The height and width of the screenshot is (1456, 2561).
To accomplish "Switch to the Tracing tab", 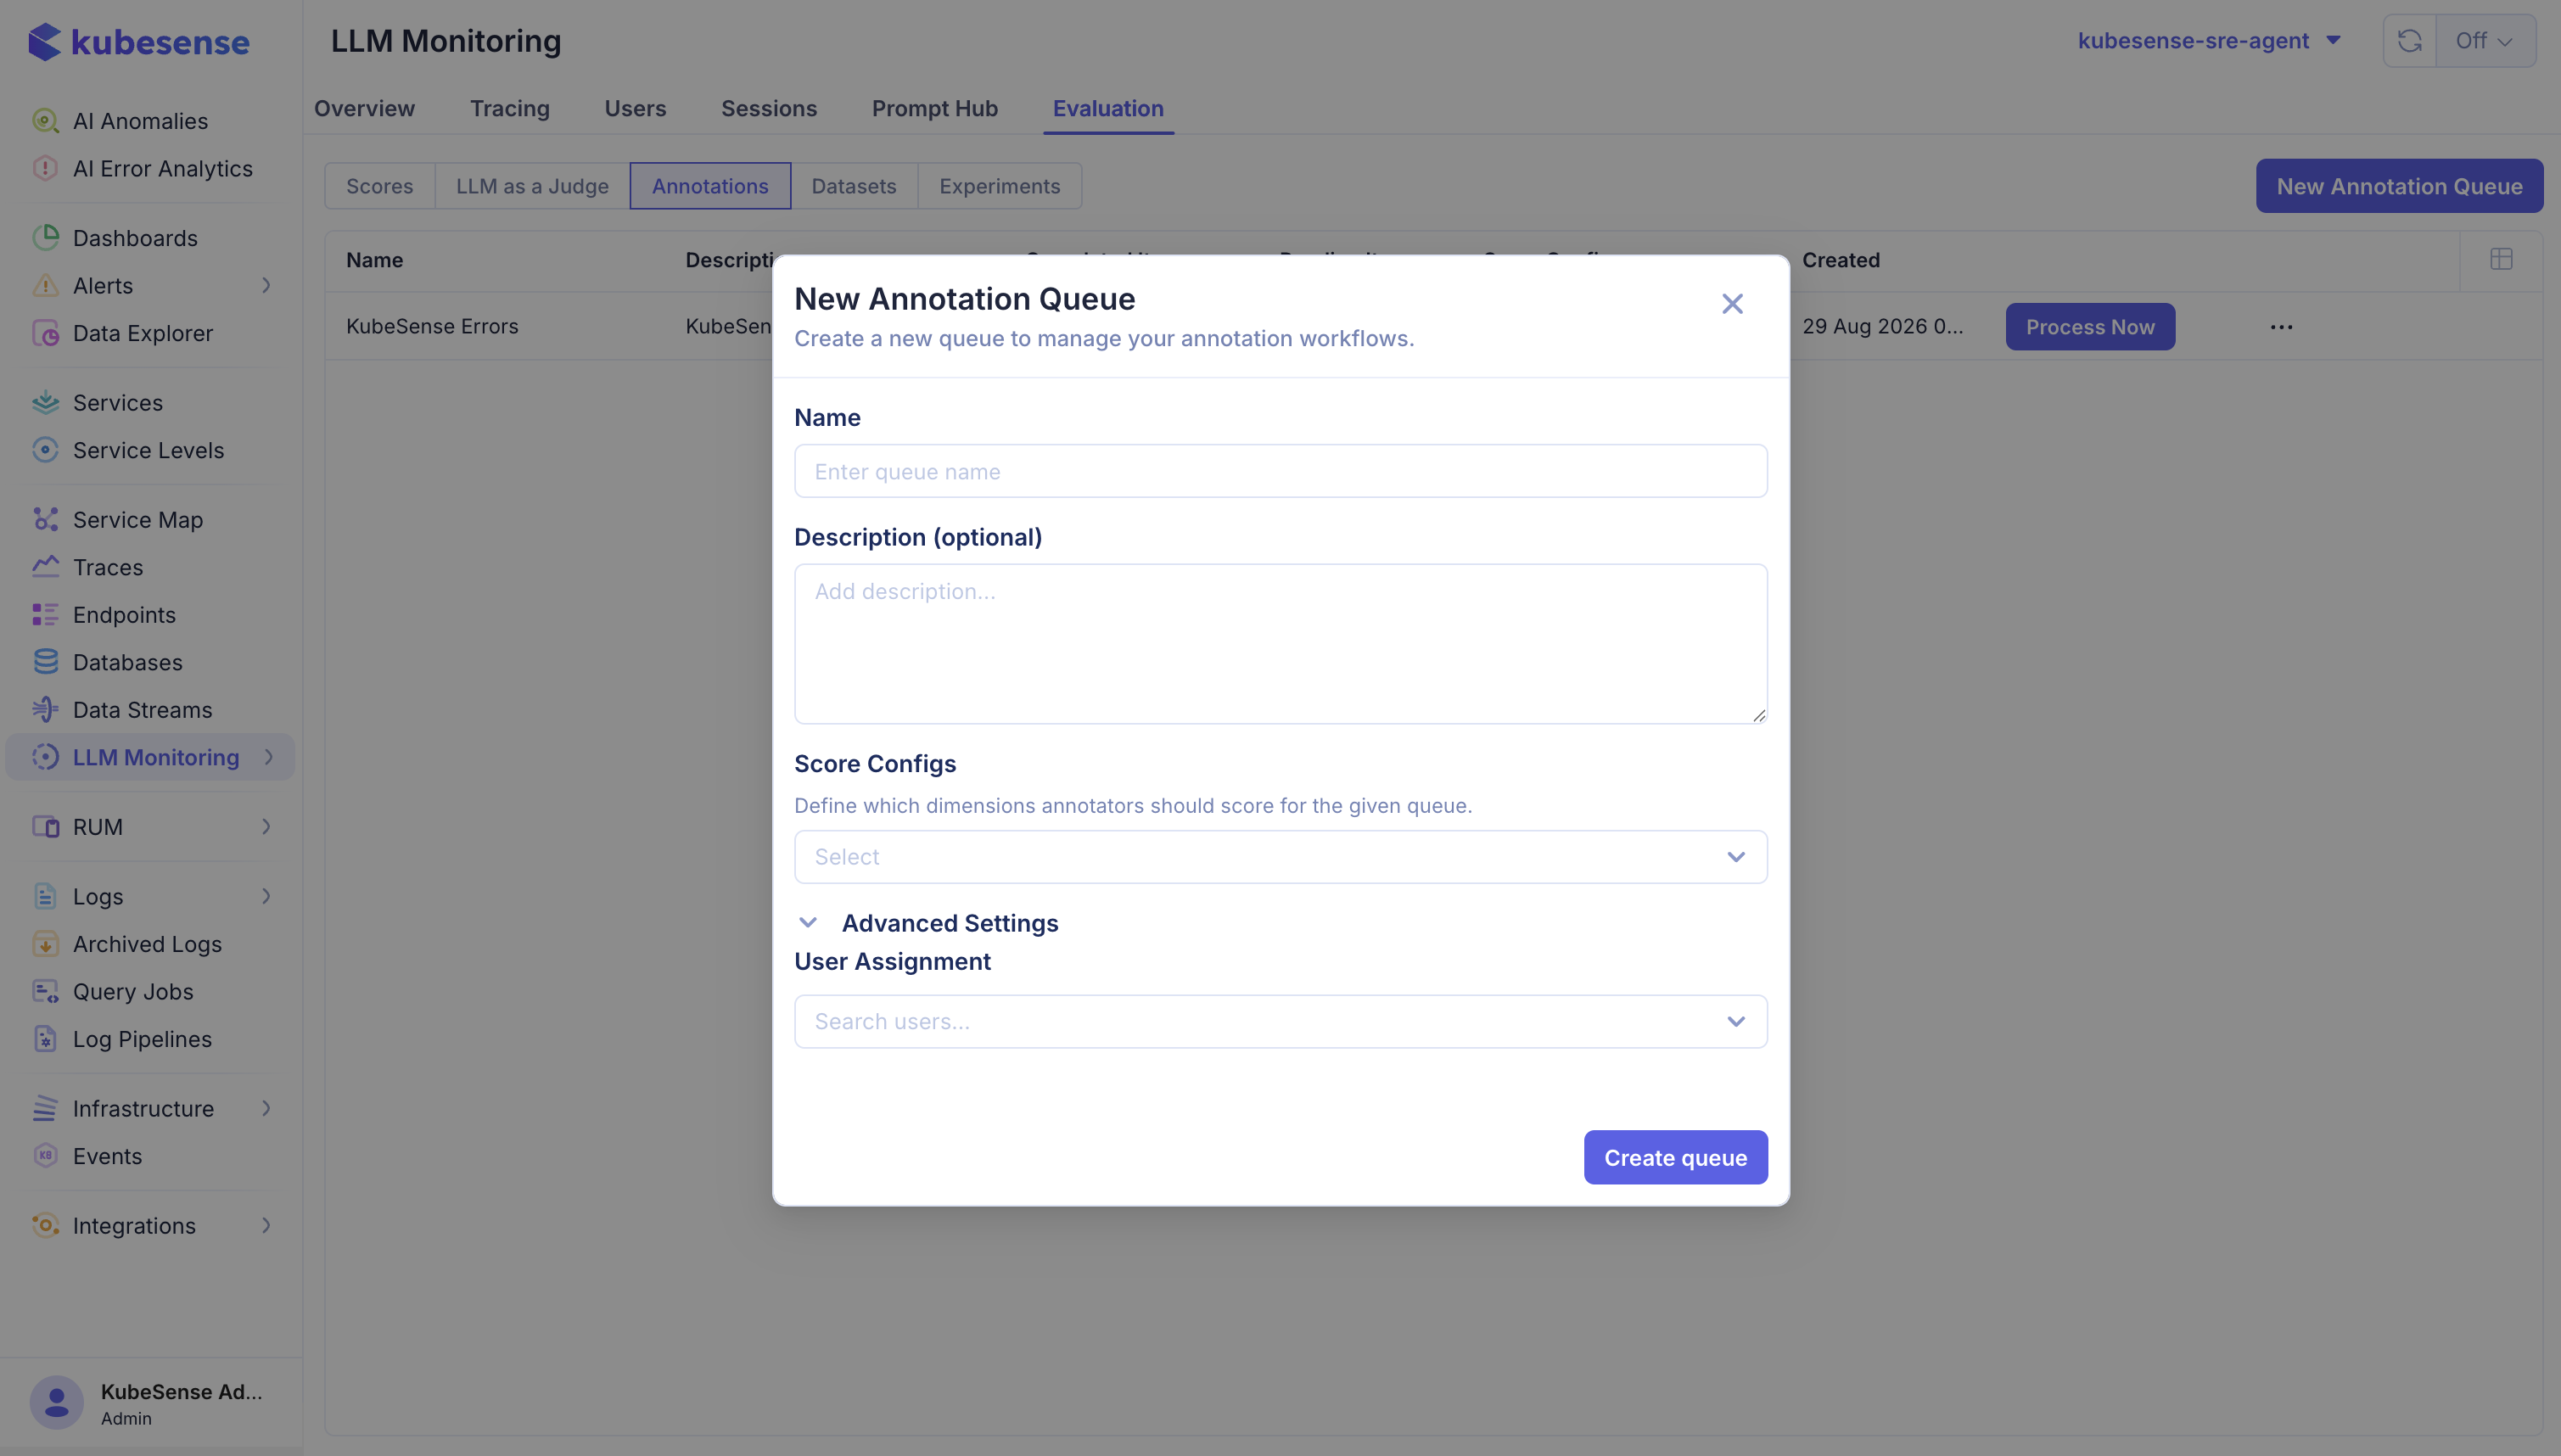I will coord(510,108).
